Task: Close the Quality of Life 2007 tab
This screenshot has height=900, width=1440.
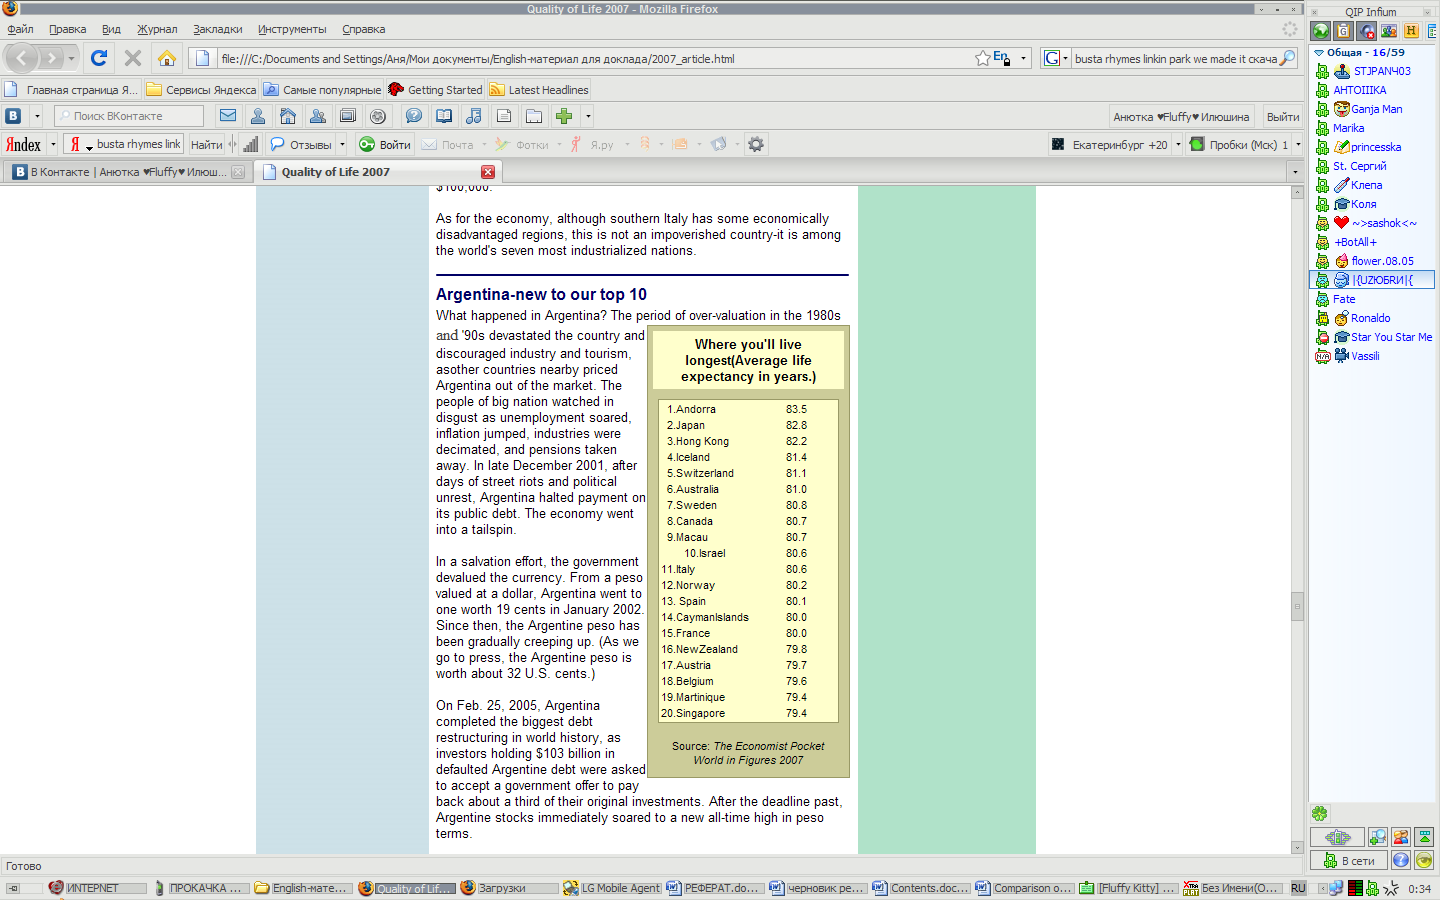Action: 488,172
